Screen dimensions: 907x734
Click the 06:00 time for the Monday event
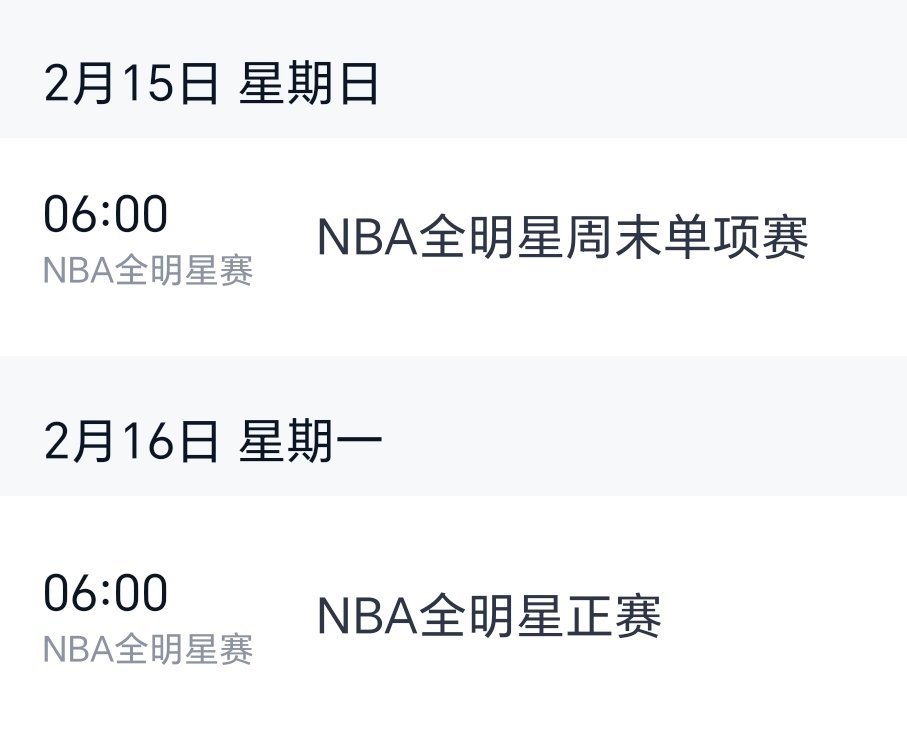(x=105, y=593)
